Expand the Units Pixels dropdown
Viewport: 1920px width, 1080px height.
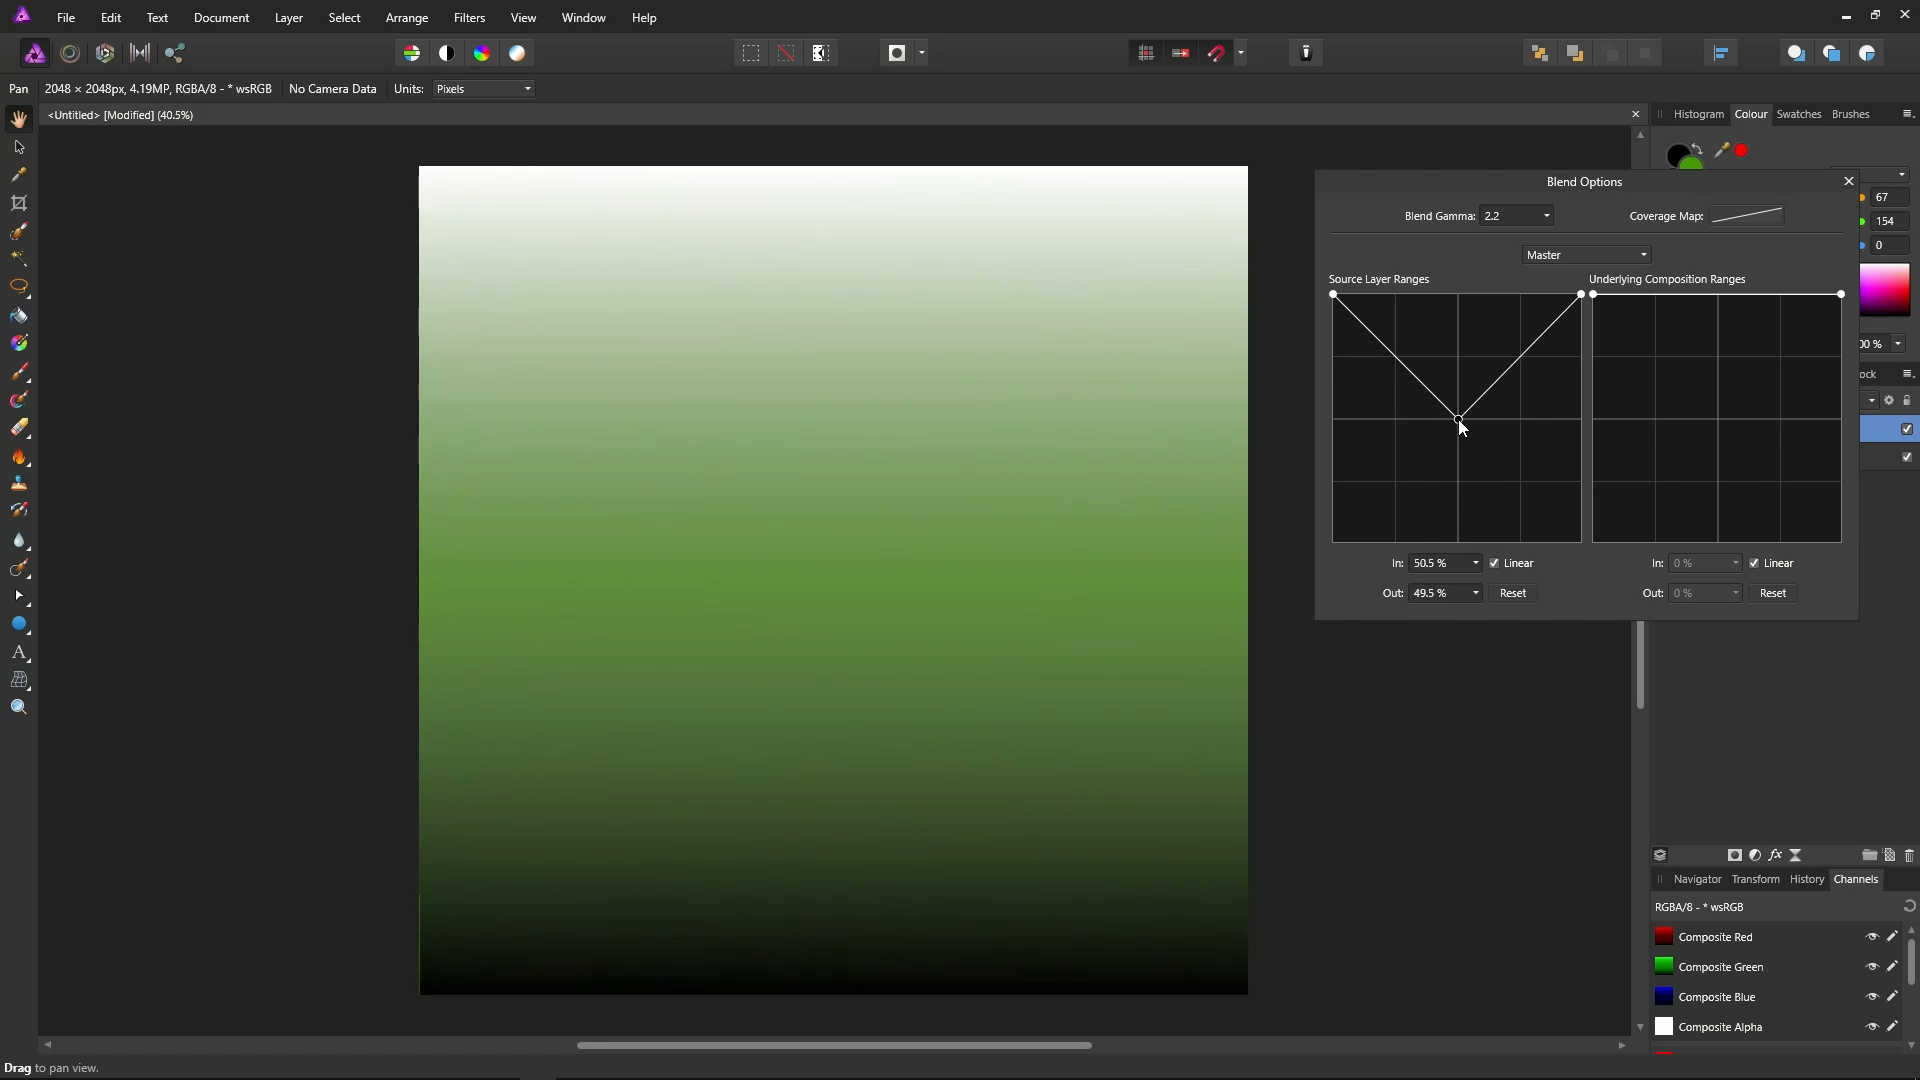[484, 89]
